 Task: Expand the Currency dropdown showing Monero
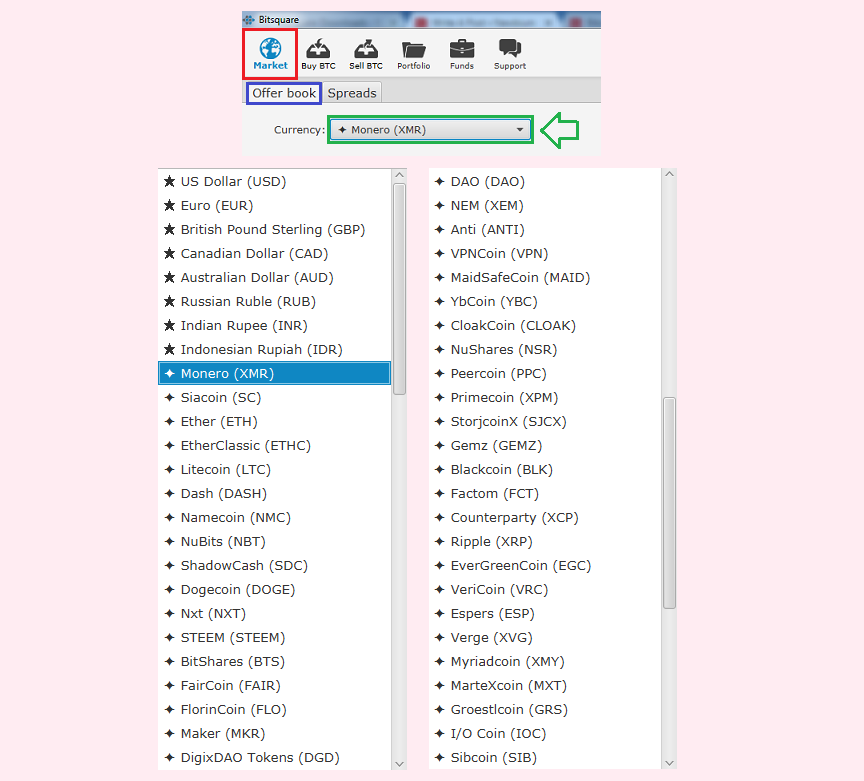pyautogui.click(x=430, y=130)
